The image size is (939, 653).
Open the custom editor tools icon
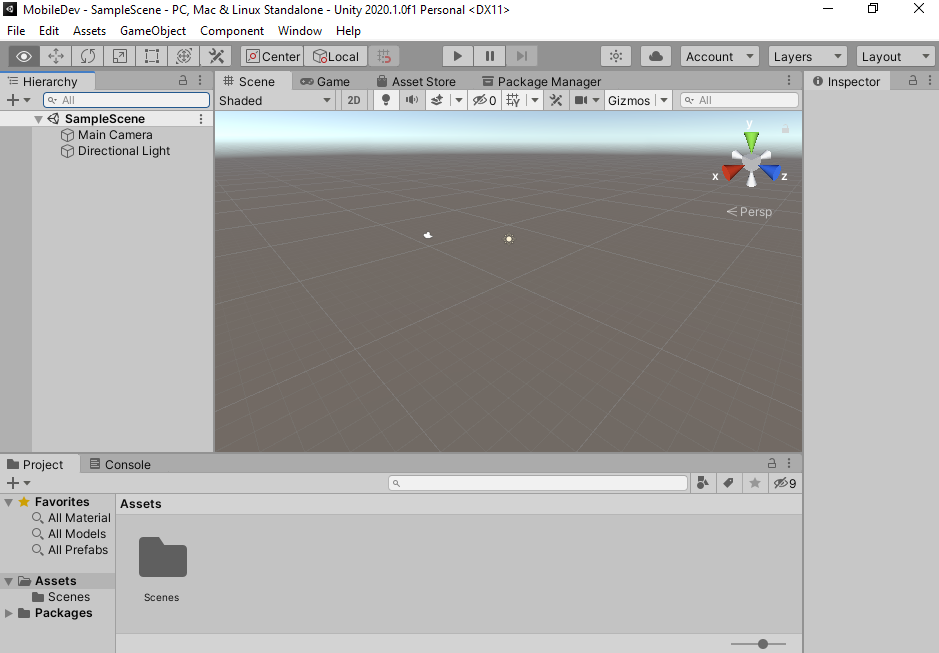click(216, 56)
